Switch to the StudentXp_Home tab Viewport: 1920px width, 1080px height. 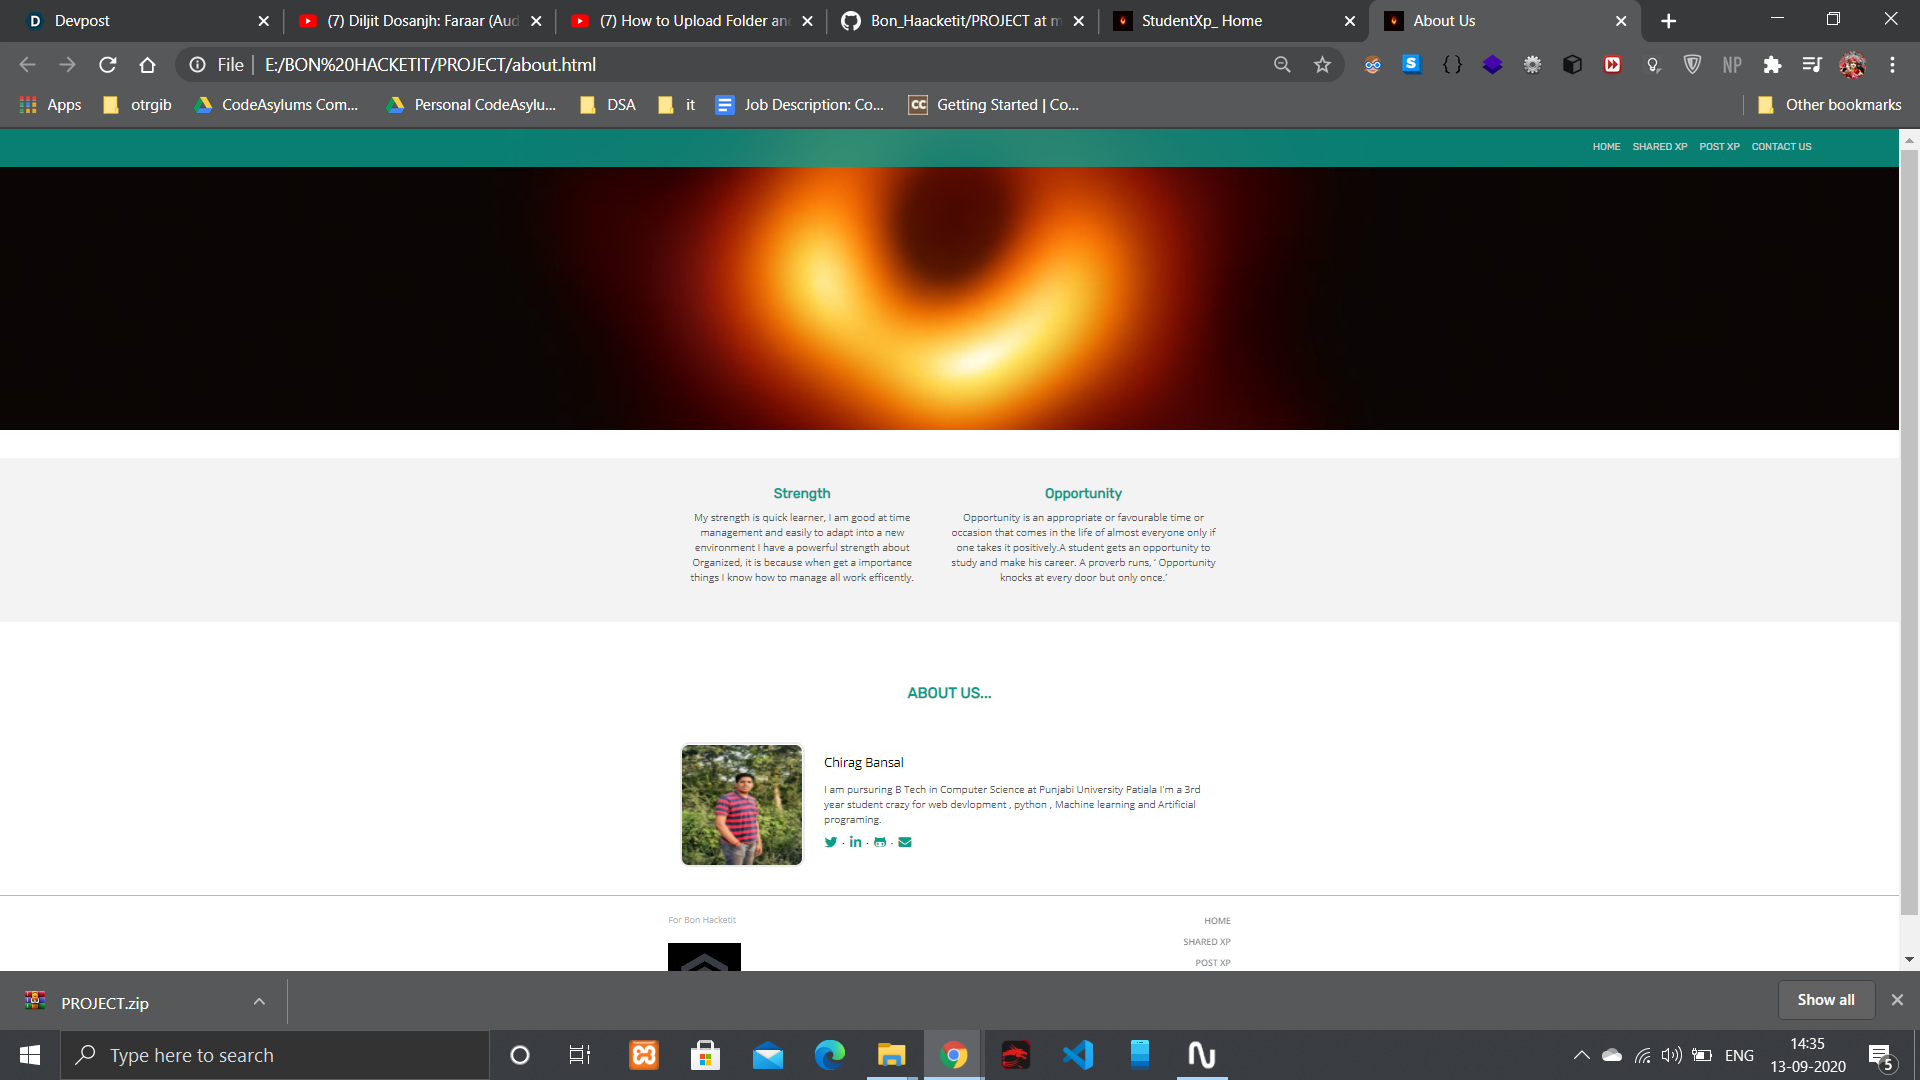coord(1201,21)
